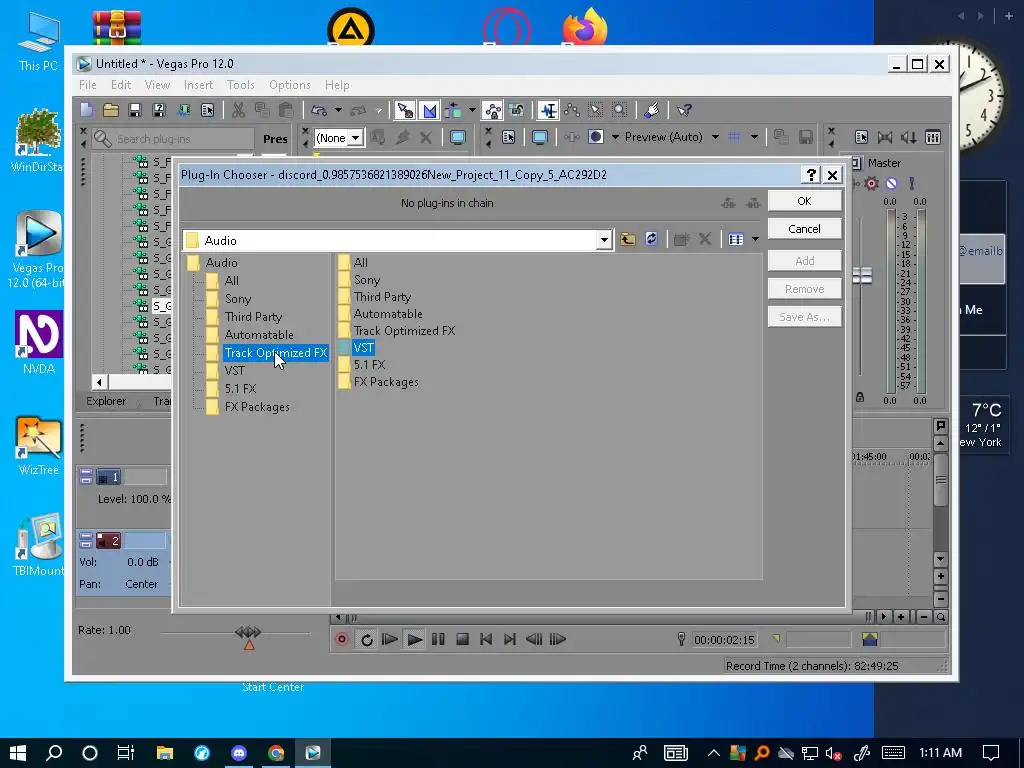Click timeline vertical scrollbar thumb

click(x=940, y=480)
